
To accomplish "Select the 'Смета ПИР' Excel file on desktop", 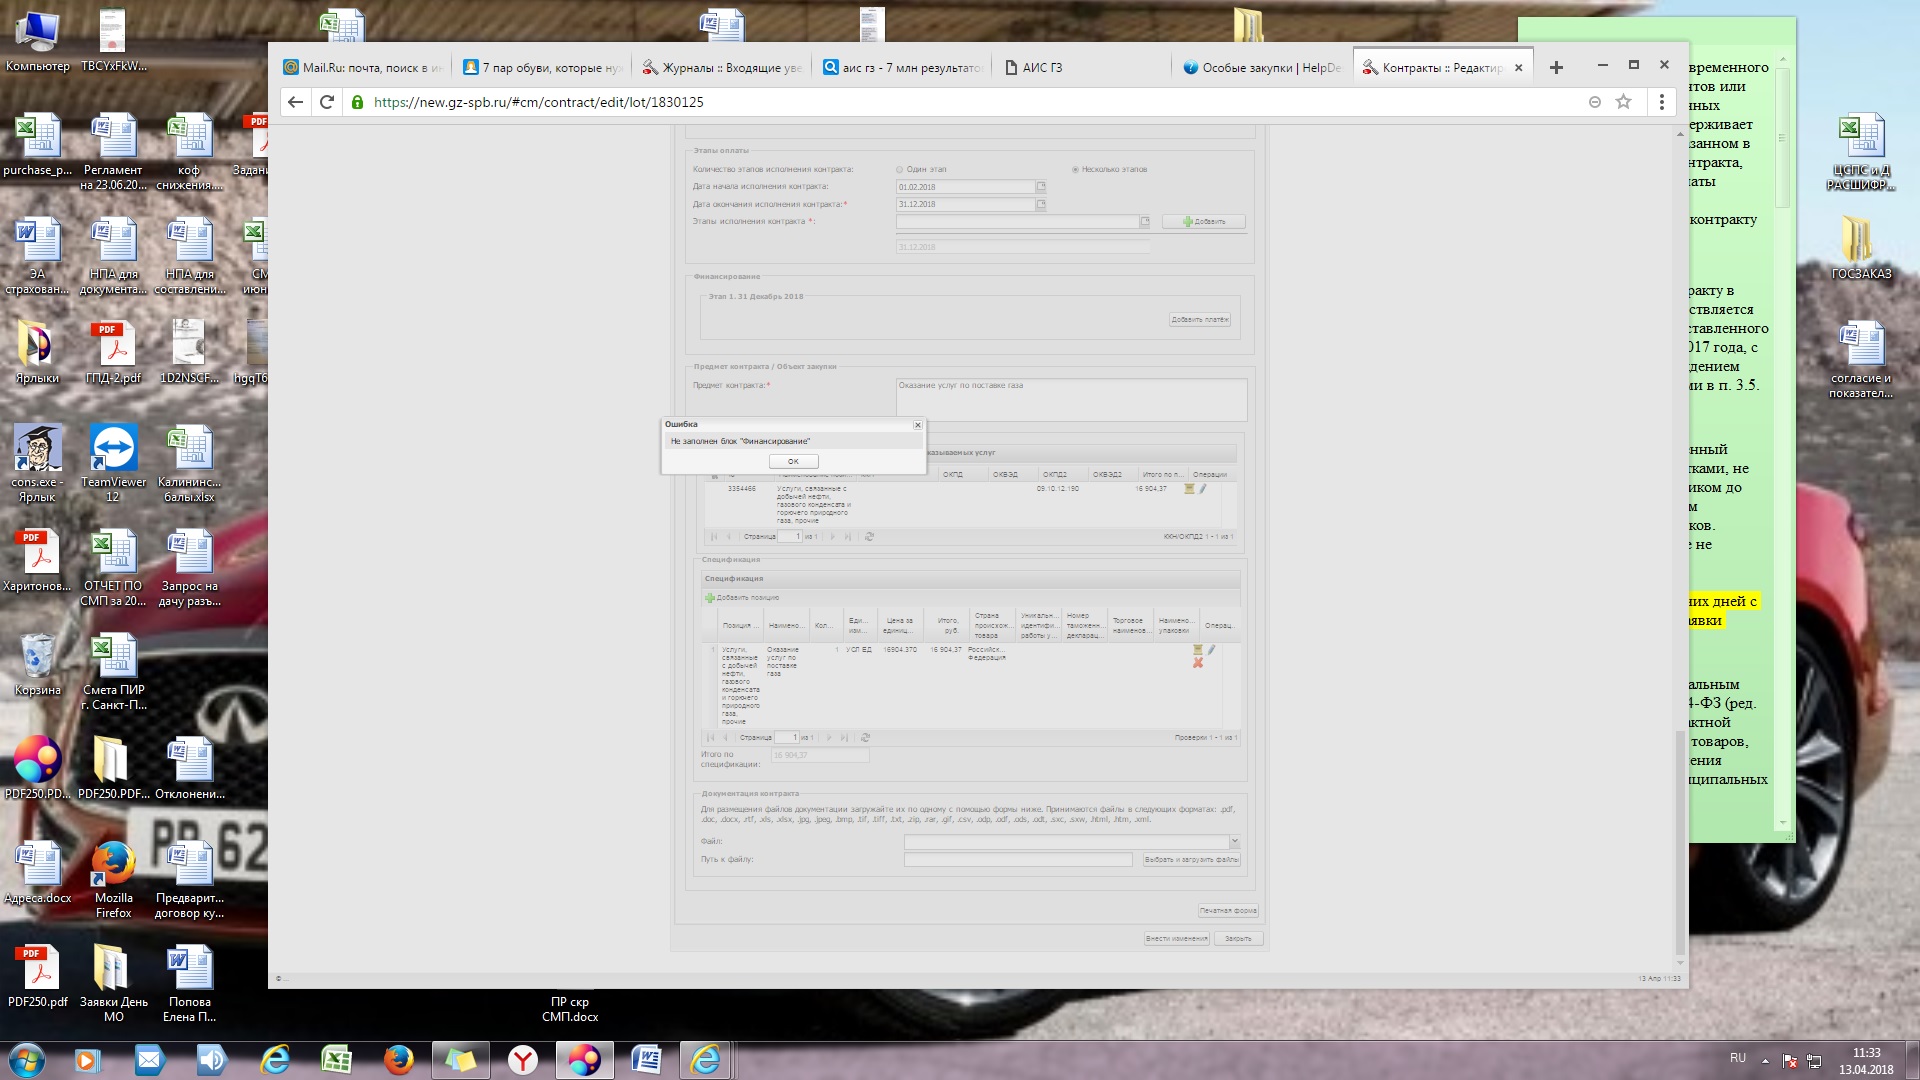I will coord(113,671).
